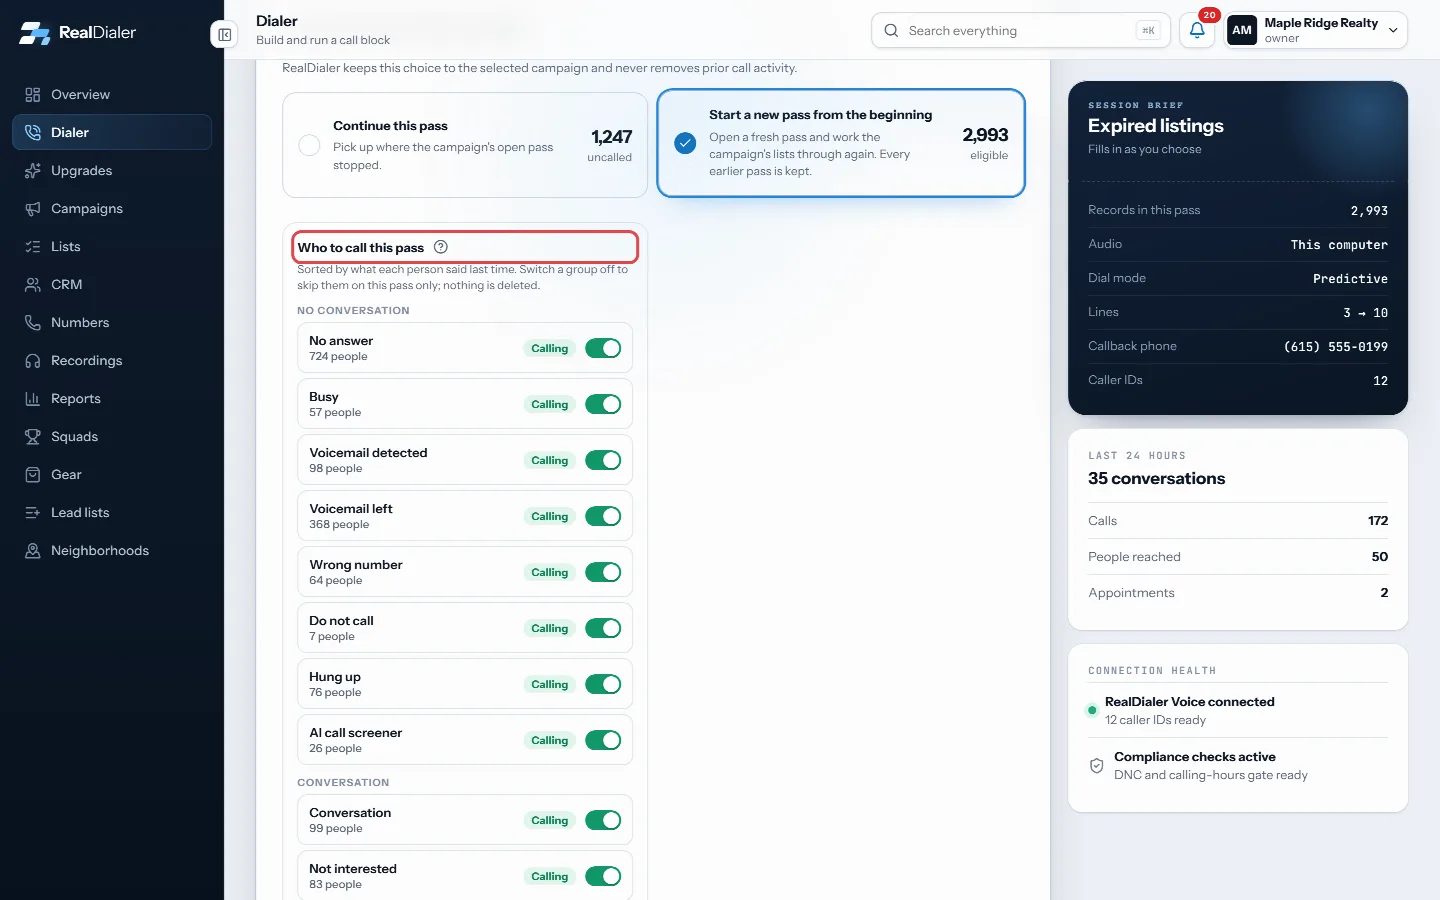Open the Maple Ridge Realty account dropdown
The width and height of the screenshot is (1440, 900).
[1316, 30]
